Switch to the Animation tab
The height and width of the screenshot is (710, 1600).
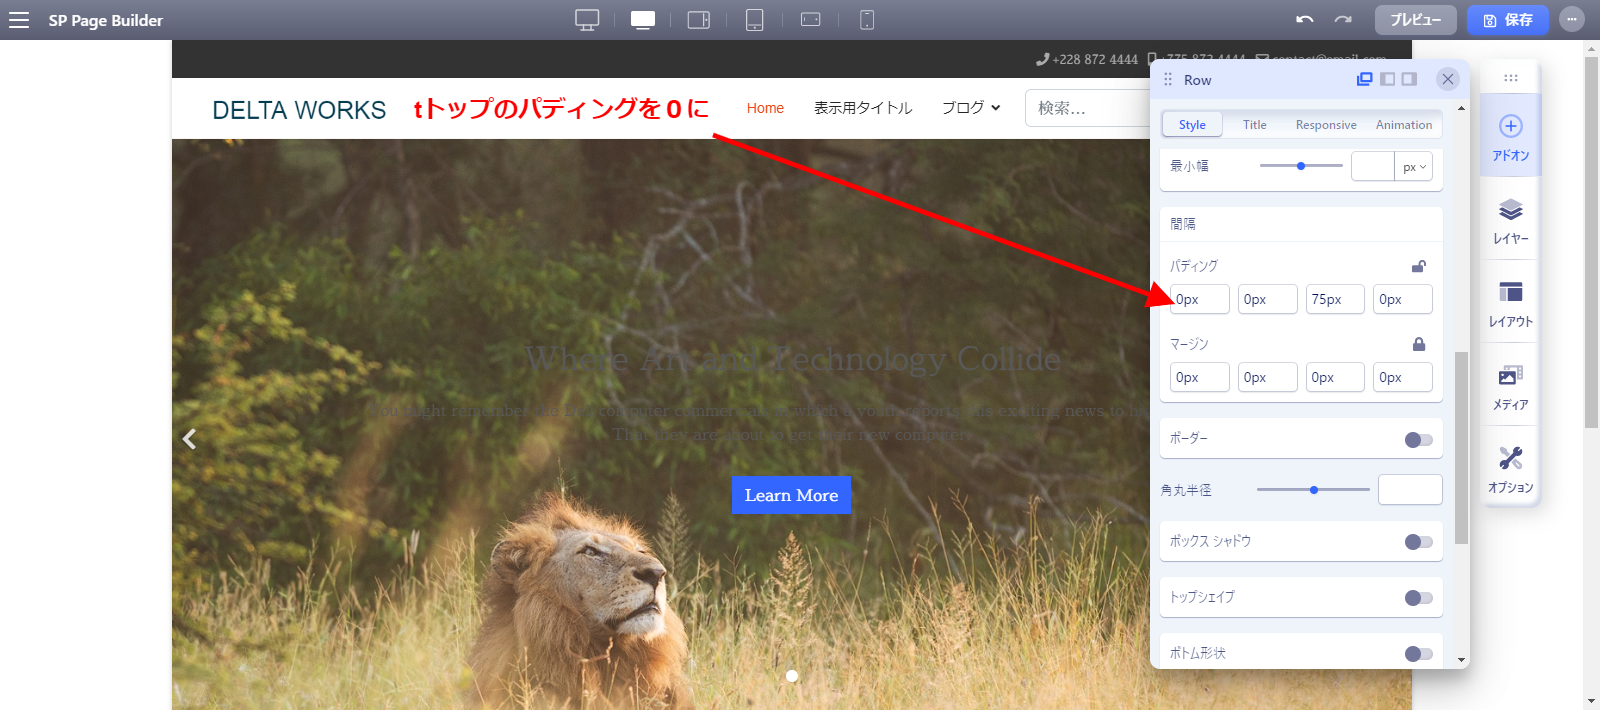tap(1403, 125)
